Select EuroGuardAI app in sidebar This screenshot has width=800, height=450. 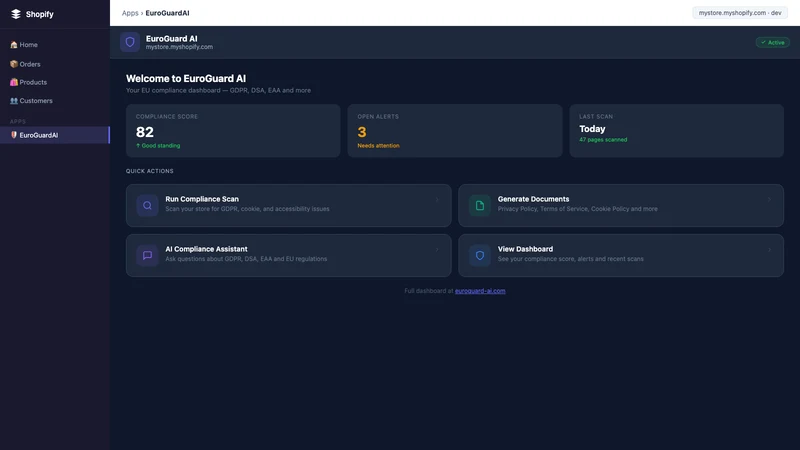tap(55, 135)
